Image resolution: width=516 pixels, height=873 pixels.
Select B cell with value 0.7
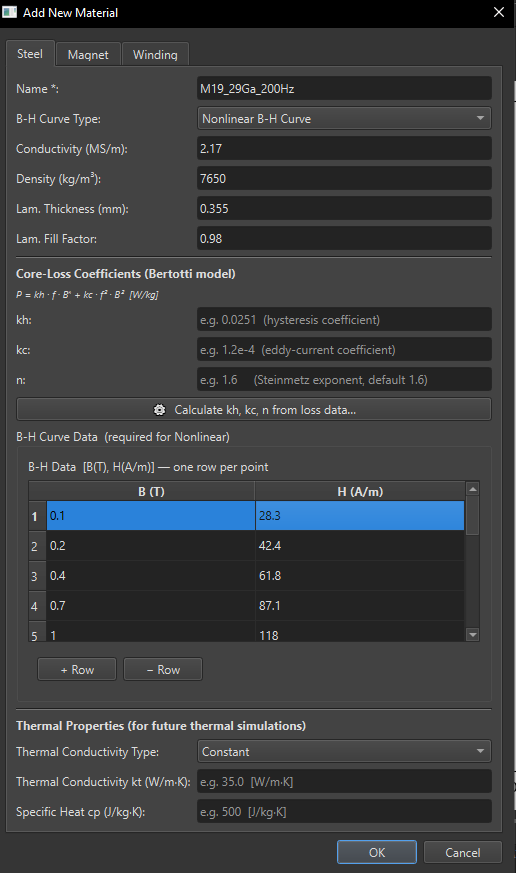point(151,606)
